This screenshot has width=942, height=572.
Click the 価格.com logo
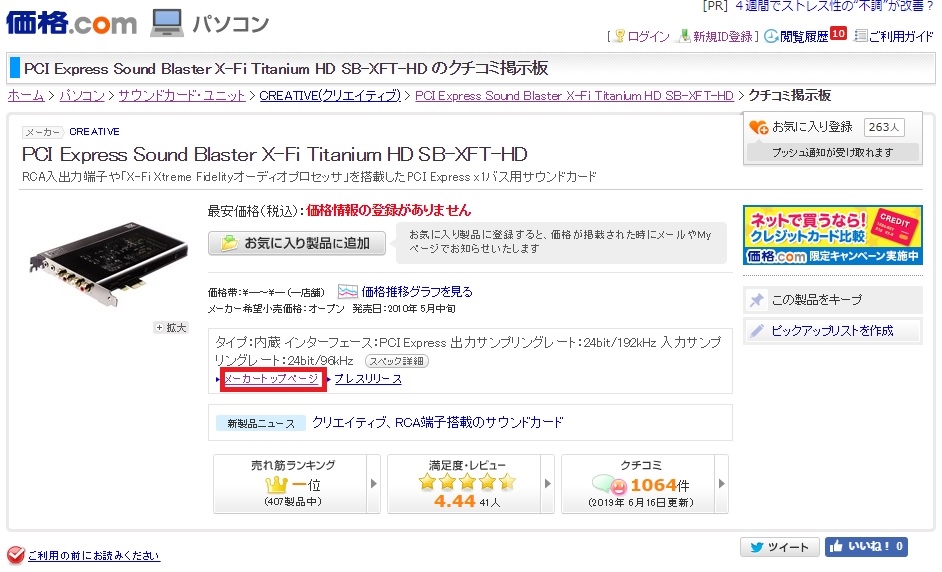[x=71, y=23]
